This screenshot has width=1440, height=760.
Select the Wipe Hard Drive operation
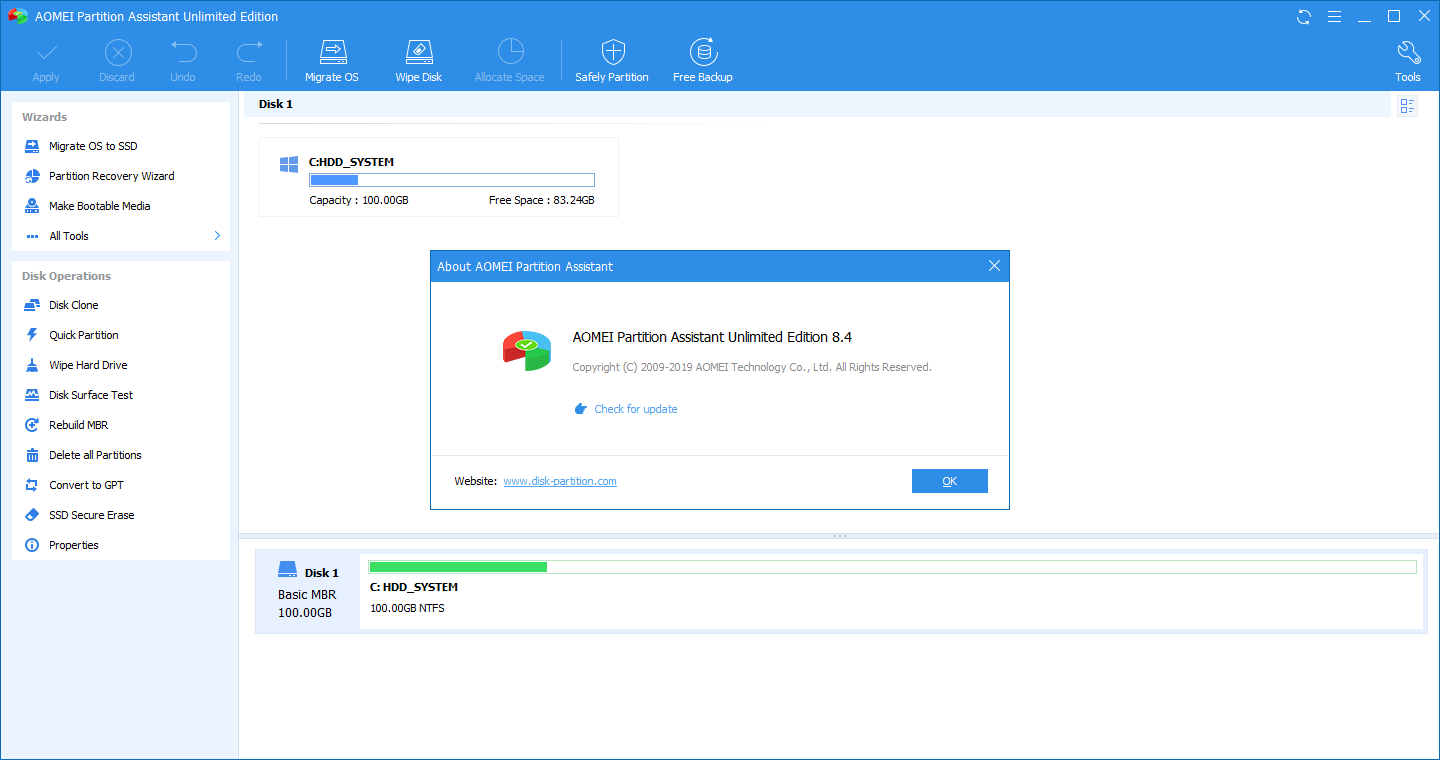point(75,365)
